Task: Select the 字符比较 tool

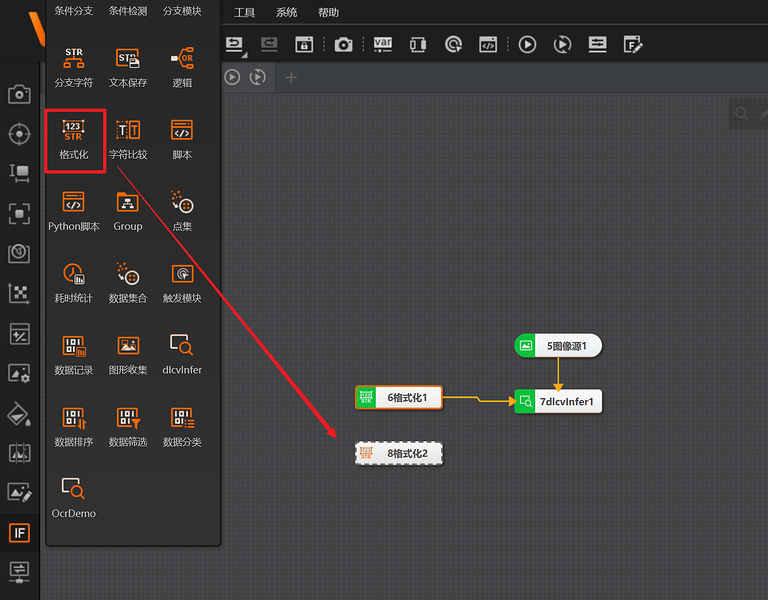Action: pos(128,140)
